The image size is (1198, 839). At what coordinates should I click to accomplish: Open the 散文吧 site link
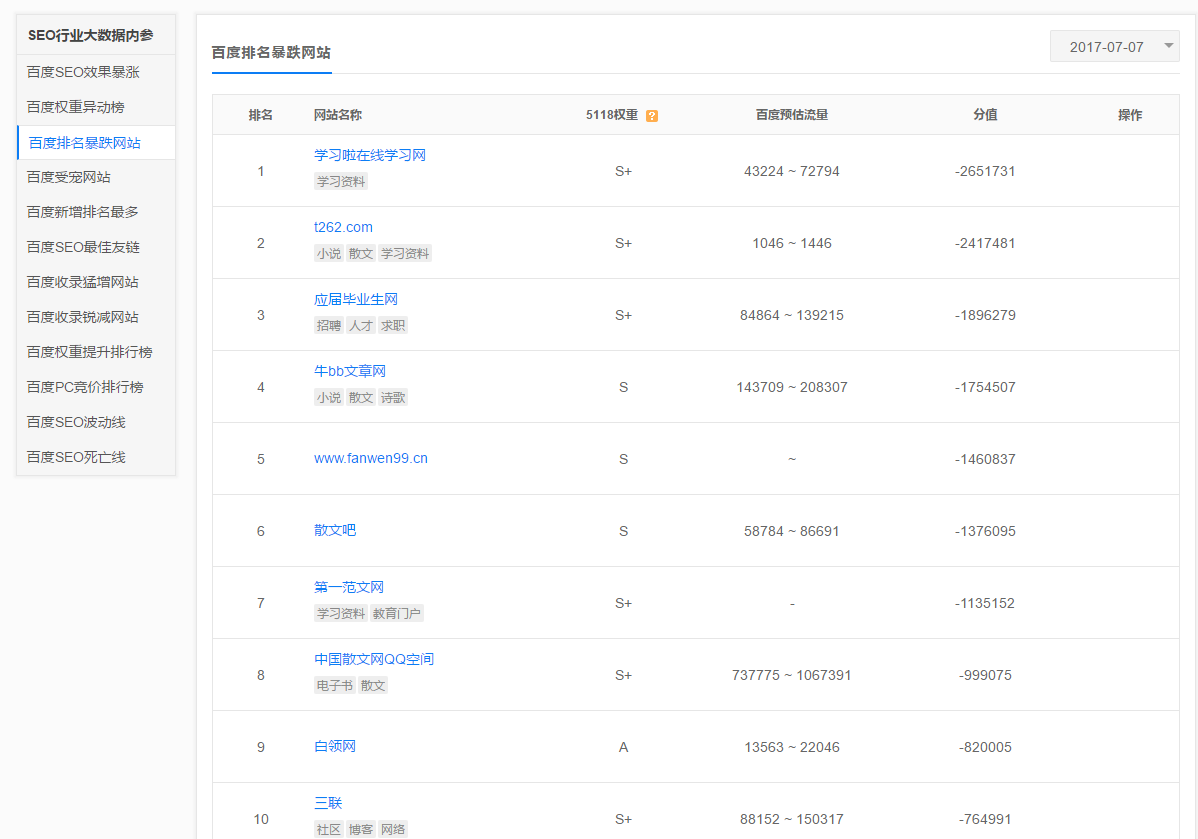point(335,530)
